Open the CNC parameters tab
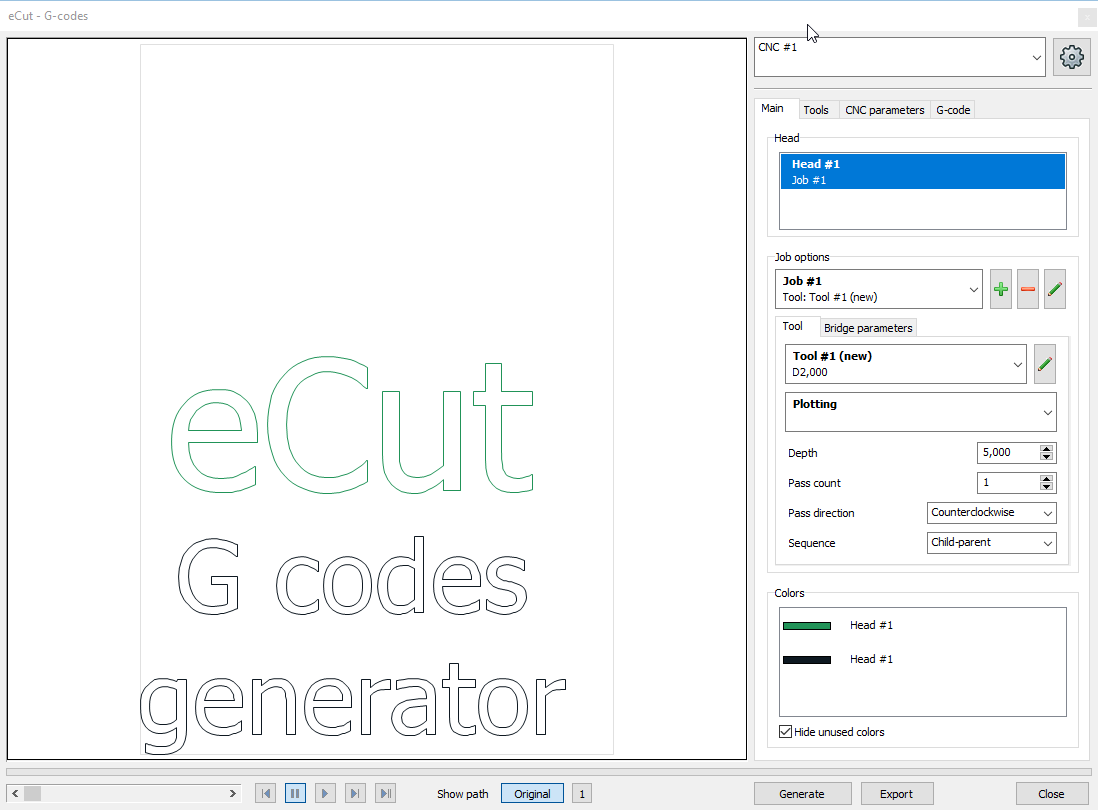The height and width of the screenshot is (810, 1098). point(884,110)
